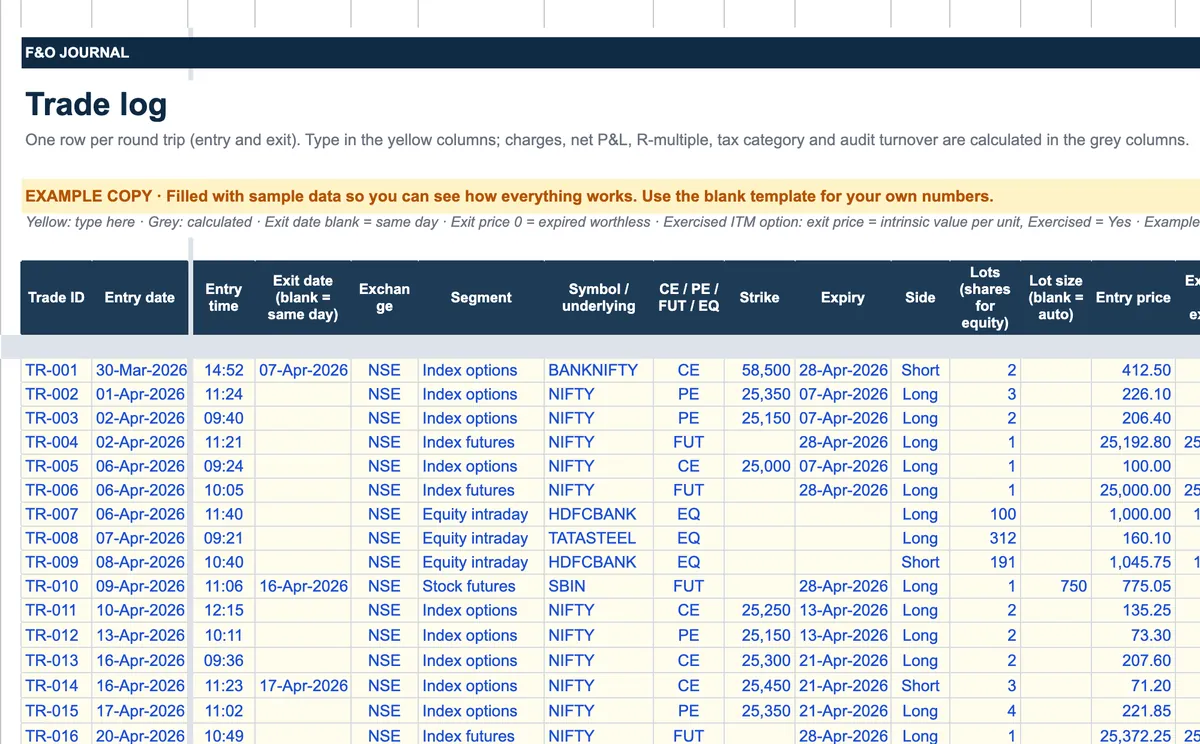Screen dimensions: 1200x744
Task: Click Index options segment in TR-002 row
Action: (481, 394)
